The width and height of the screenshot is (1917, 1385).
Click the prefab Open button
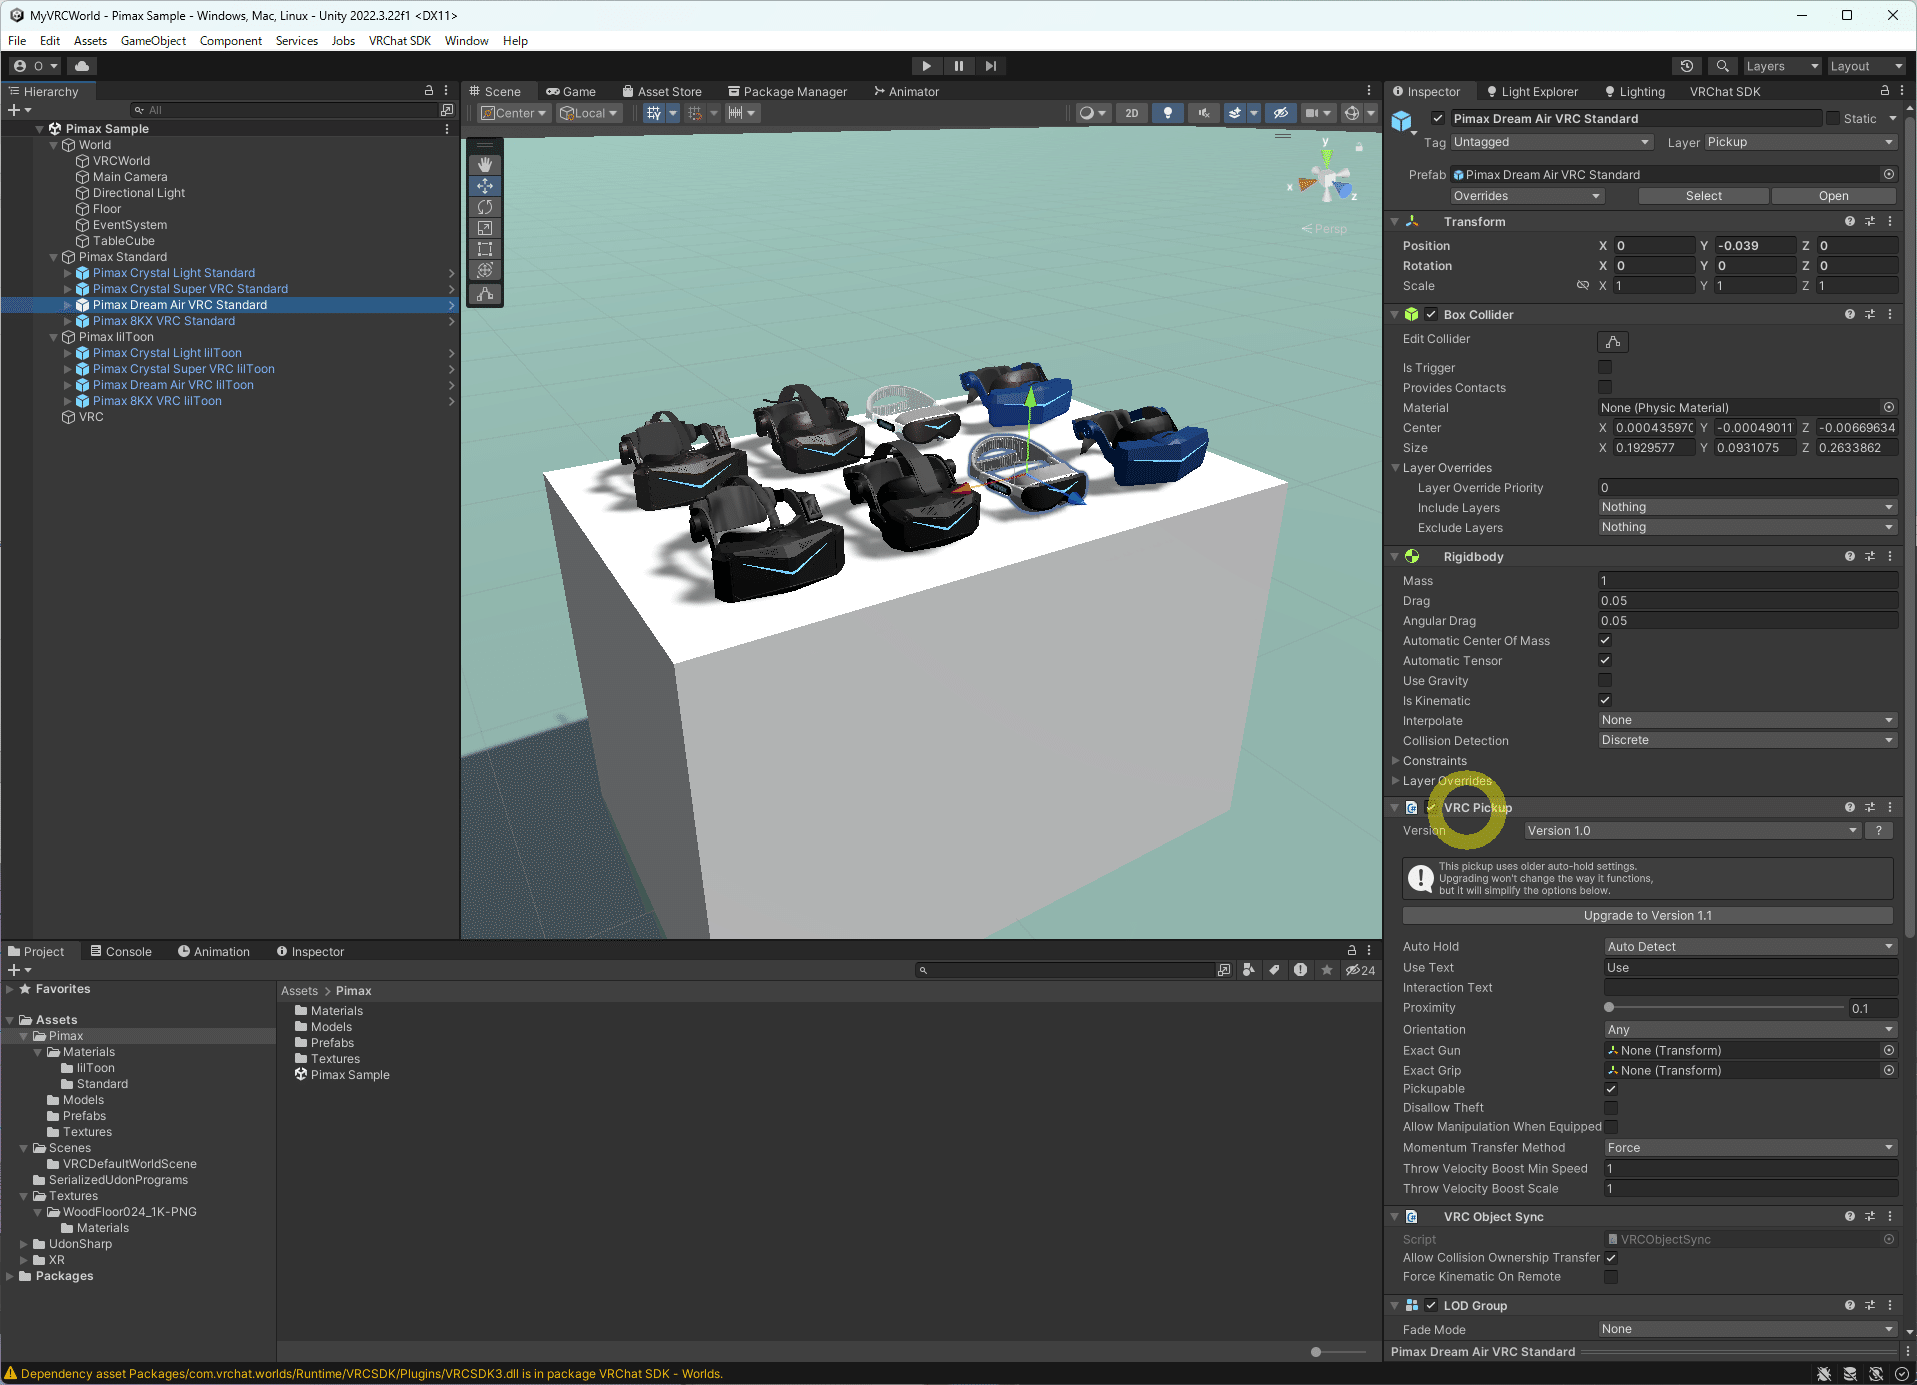pos(1833,196)
